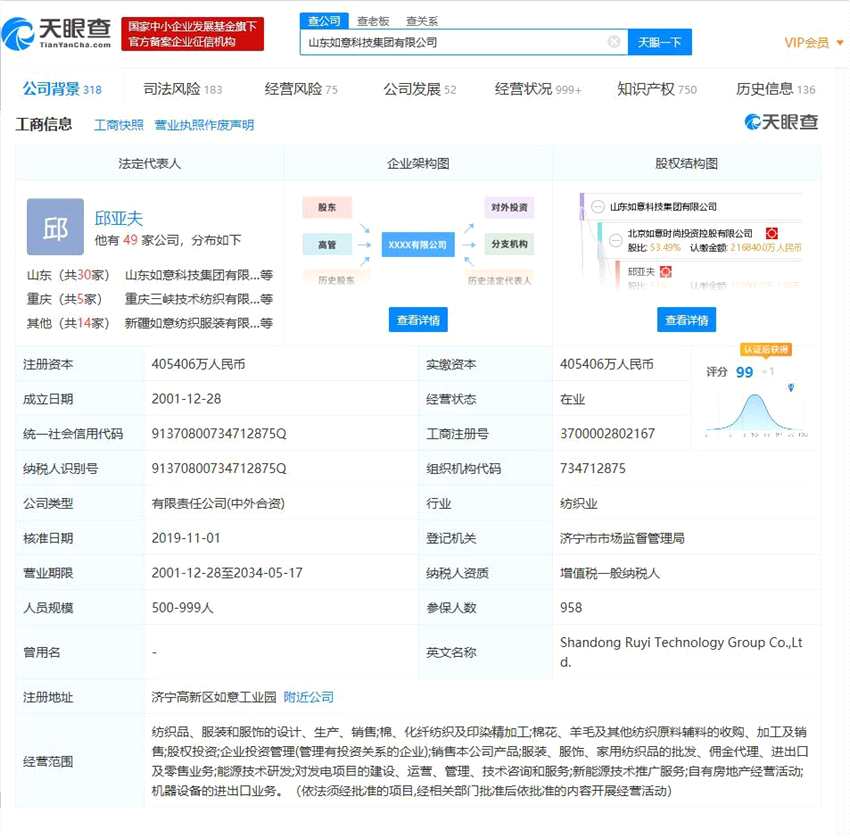
Task: Click the approval date 2019-11-01
Action: (x=186, y=538)
